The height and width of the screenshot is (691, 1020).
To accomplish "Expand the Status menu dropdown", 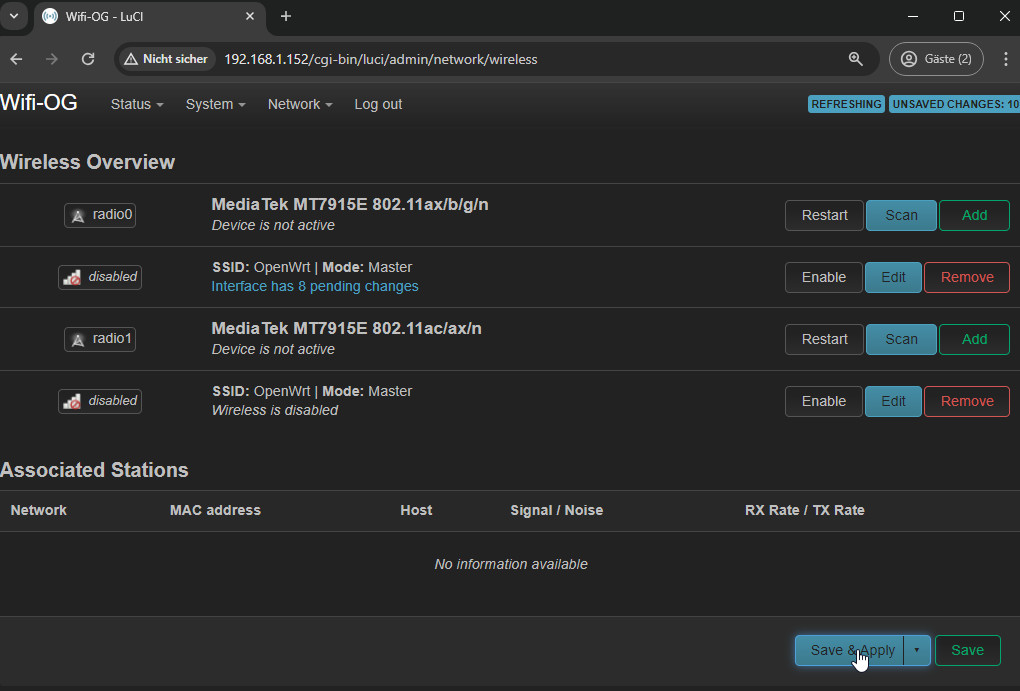I will (x=137, y=104).
